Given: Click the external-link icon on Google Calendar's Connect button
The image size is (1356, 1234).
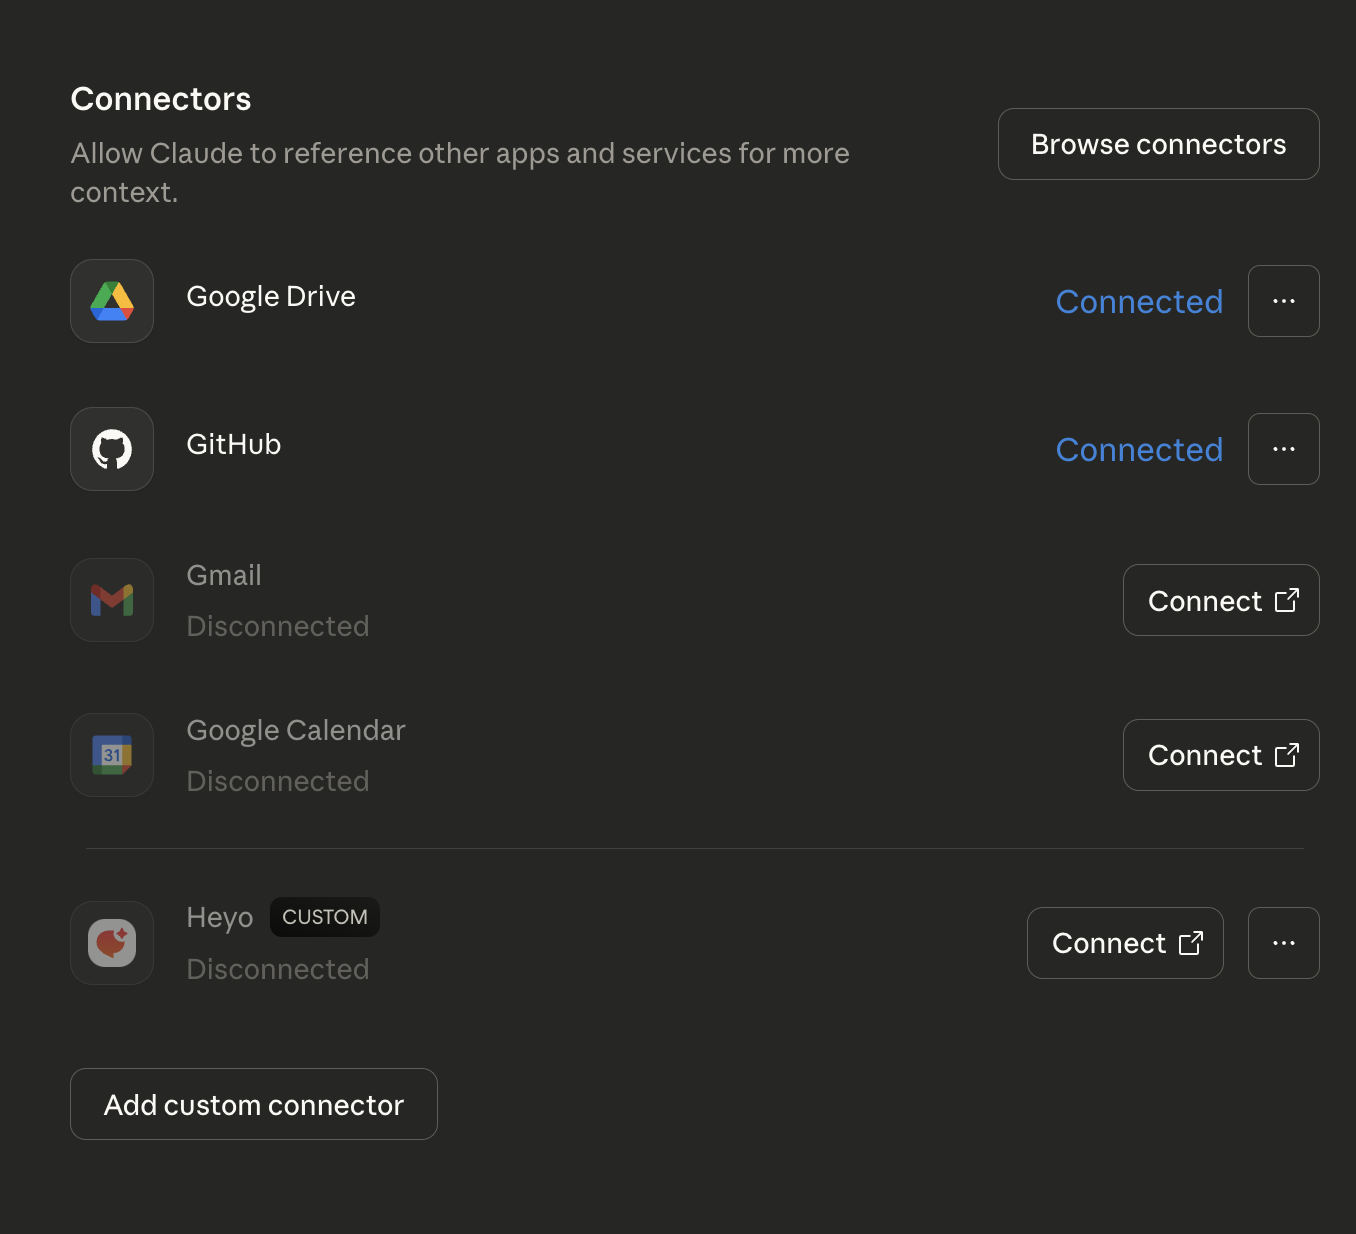Looking at the screenshot, I should click(1288, 755).
